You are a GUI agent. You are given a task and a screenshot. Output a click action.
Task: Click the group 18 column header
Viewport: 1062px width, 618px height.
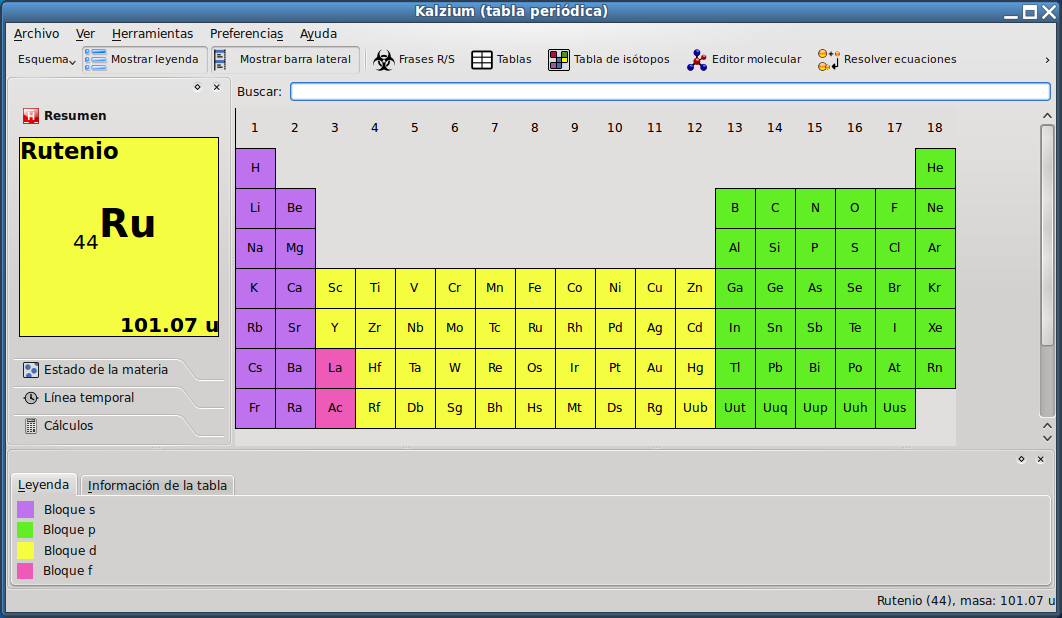tap(935, 127)
